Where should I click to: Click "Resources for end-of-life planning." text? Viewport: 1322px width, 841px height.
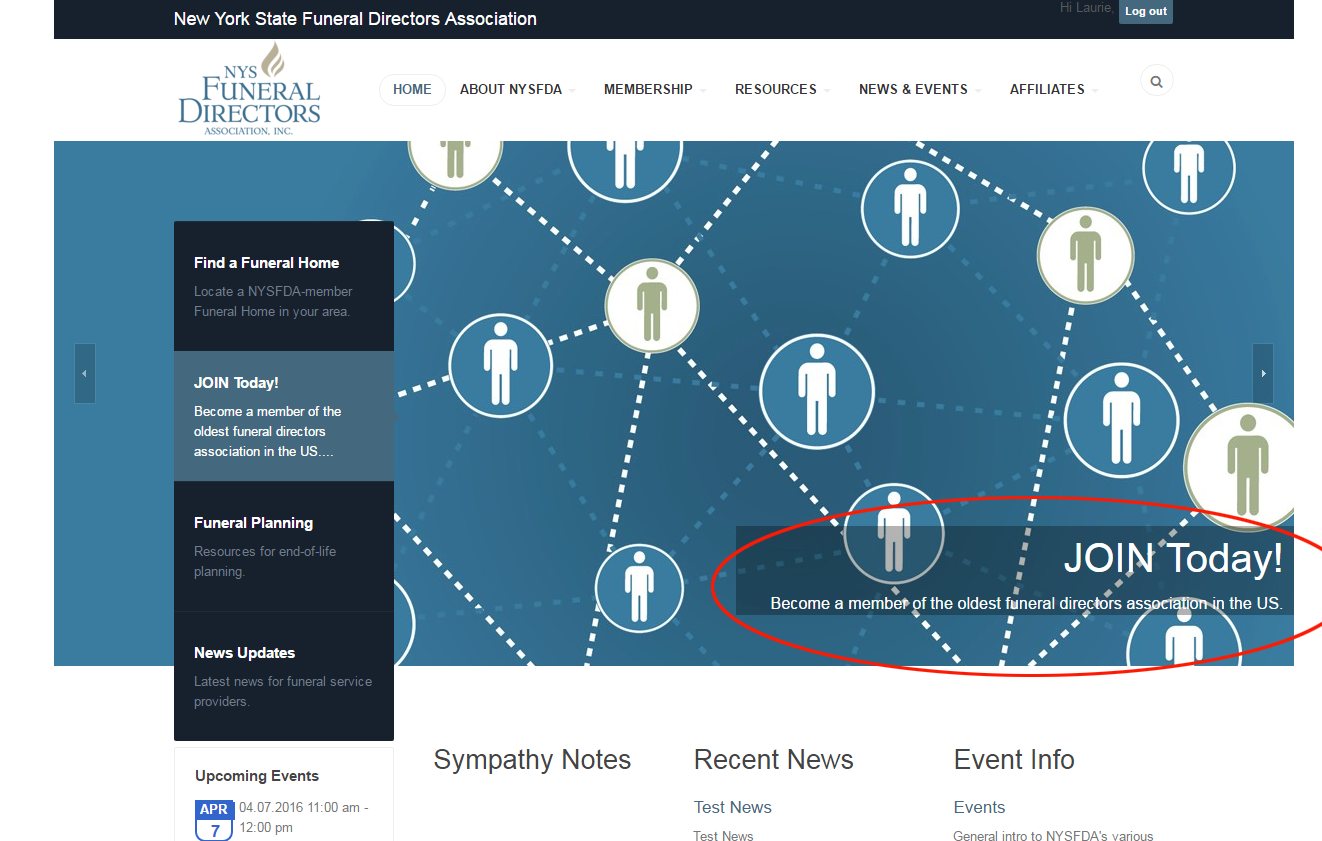tap(265, 561)
